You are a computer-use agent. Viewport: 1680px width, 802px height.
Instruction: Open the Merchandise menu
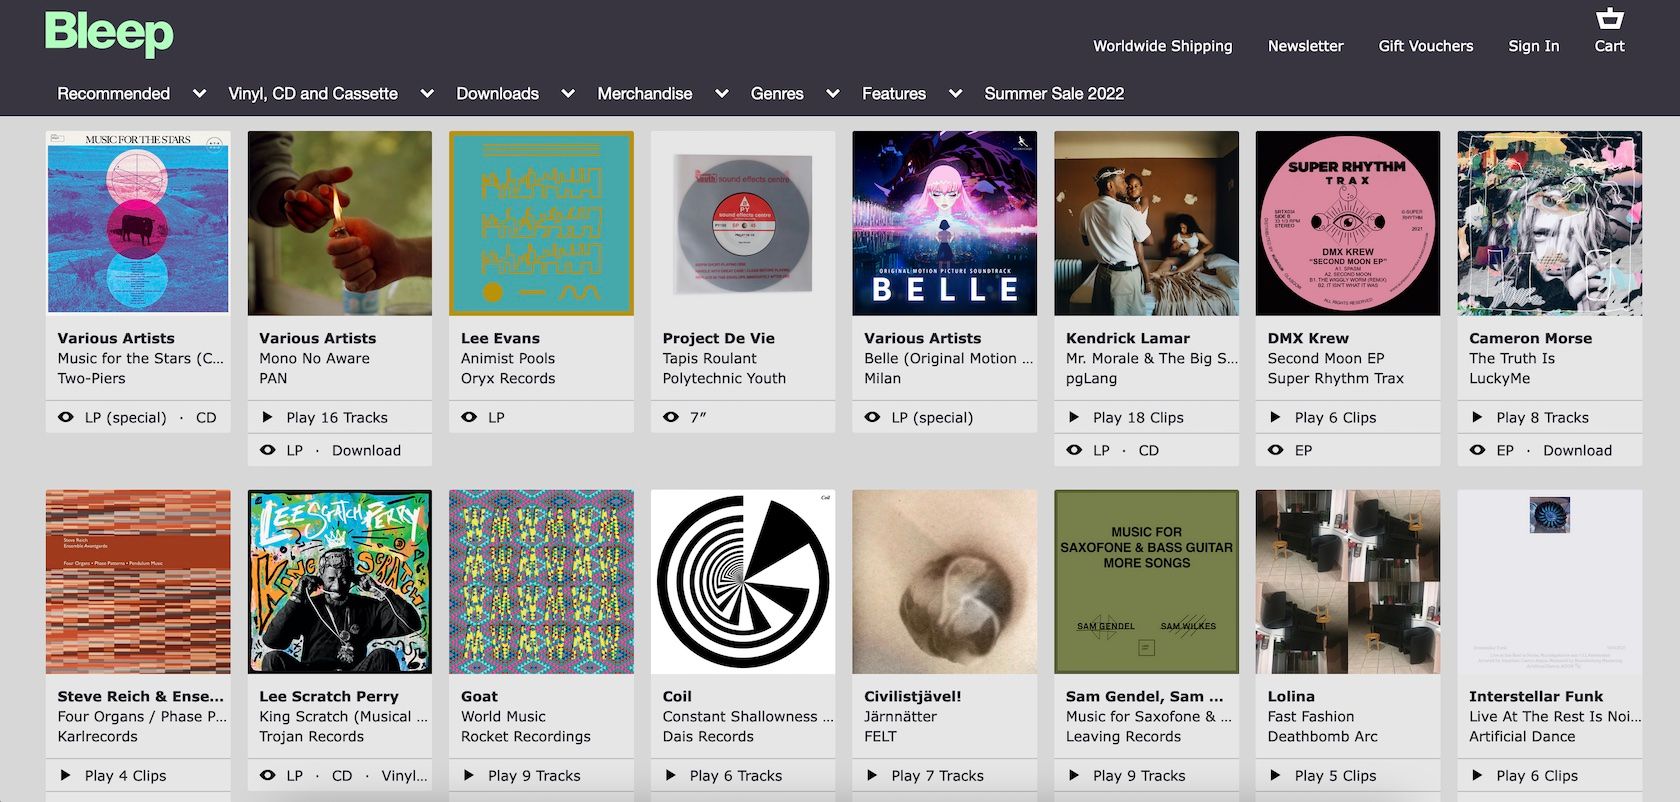tap(644, 93)
